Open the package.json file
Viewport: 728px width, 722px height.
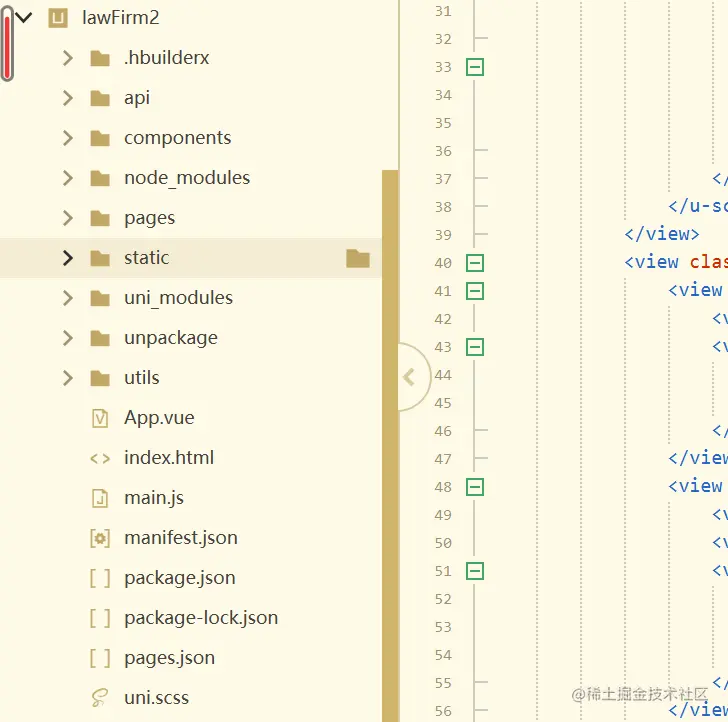(x=180, y=579)
